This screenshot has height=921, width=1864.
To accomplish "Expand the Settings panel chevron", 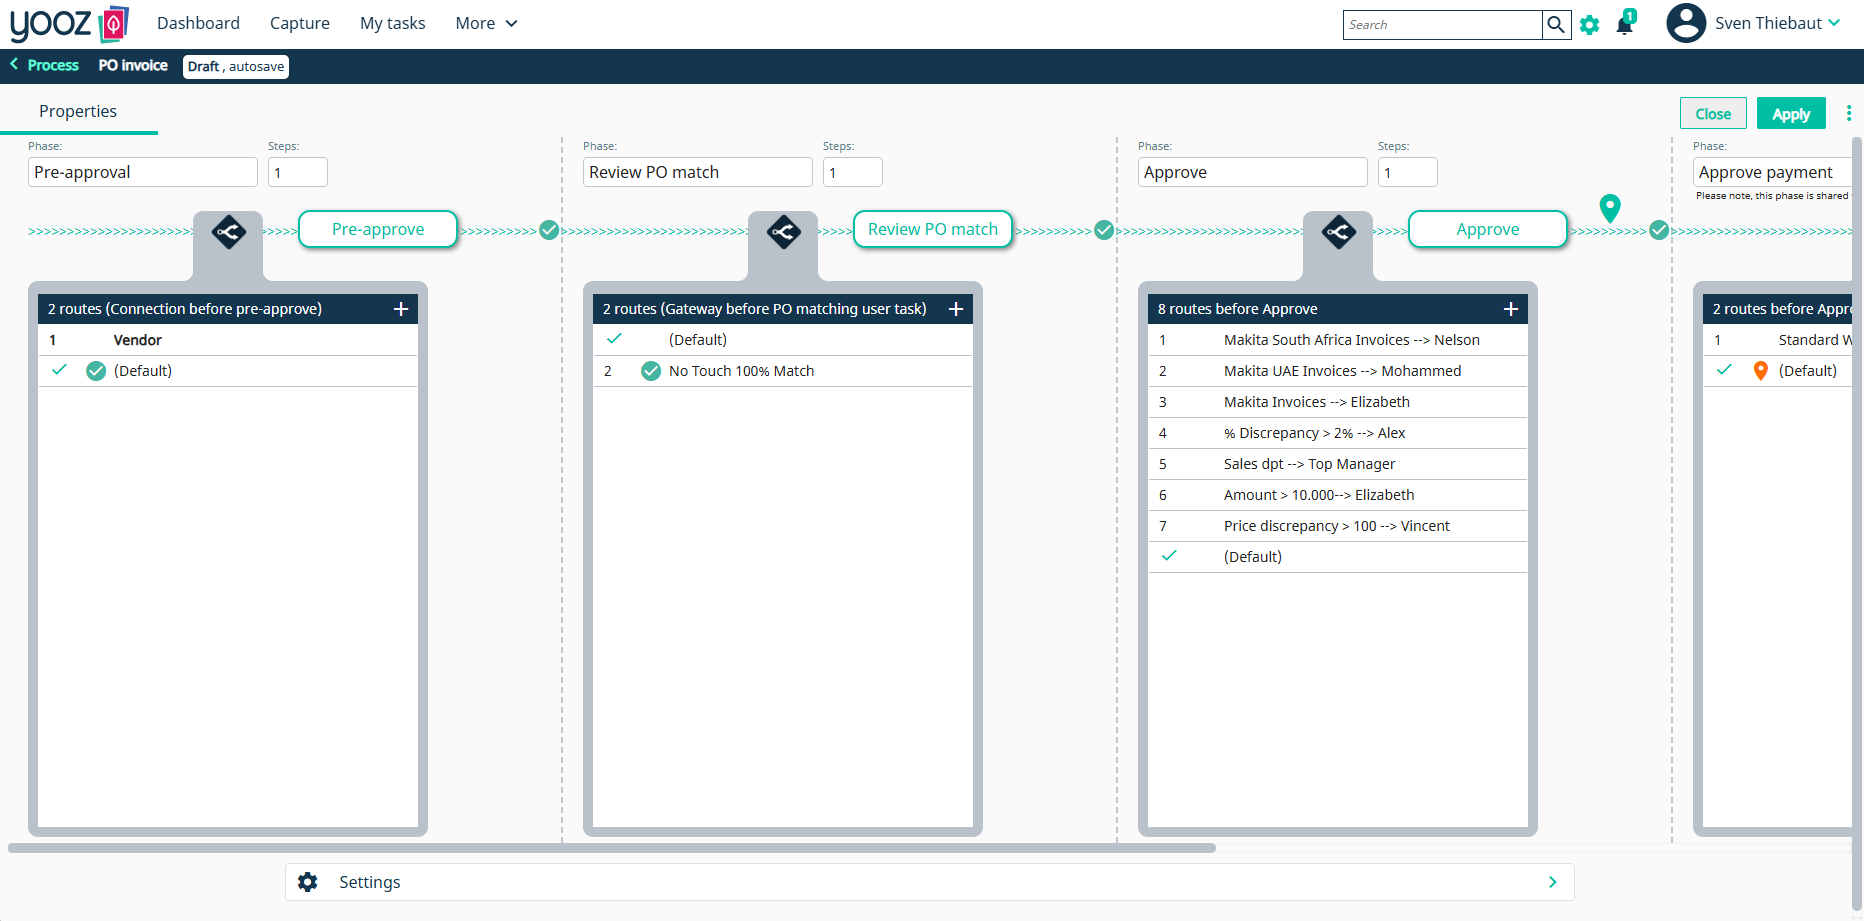I will pyautogui.click(x=1552, y=882).
